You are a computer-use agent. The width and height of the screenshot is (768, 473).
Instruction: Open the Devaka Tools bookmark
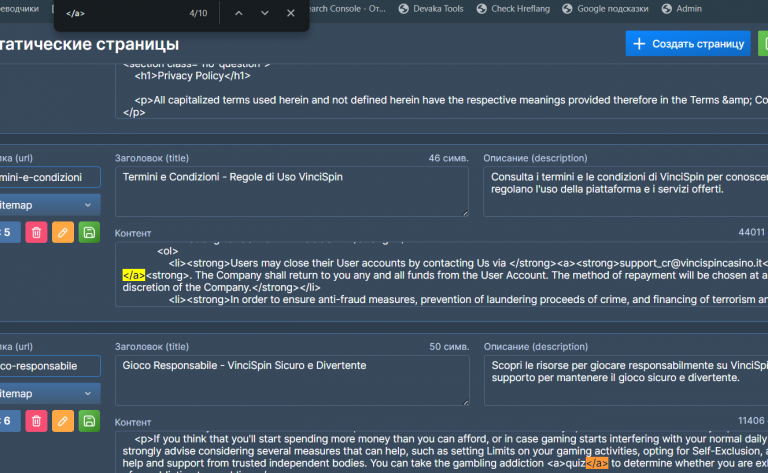tap(431, 9)
